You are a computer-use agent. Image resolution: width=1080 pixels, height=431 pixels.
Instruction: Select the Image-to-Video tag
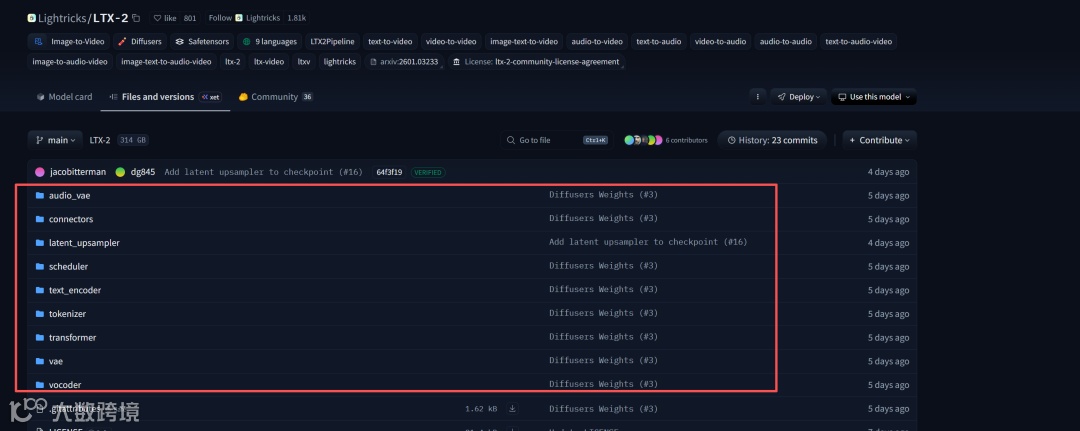point(68,41)
